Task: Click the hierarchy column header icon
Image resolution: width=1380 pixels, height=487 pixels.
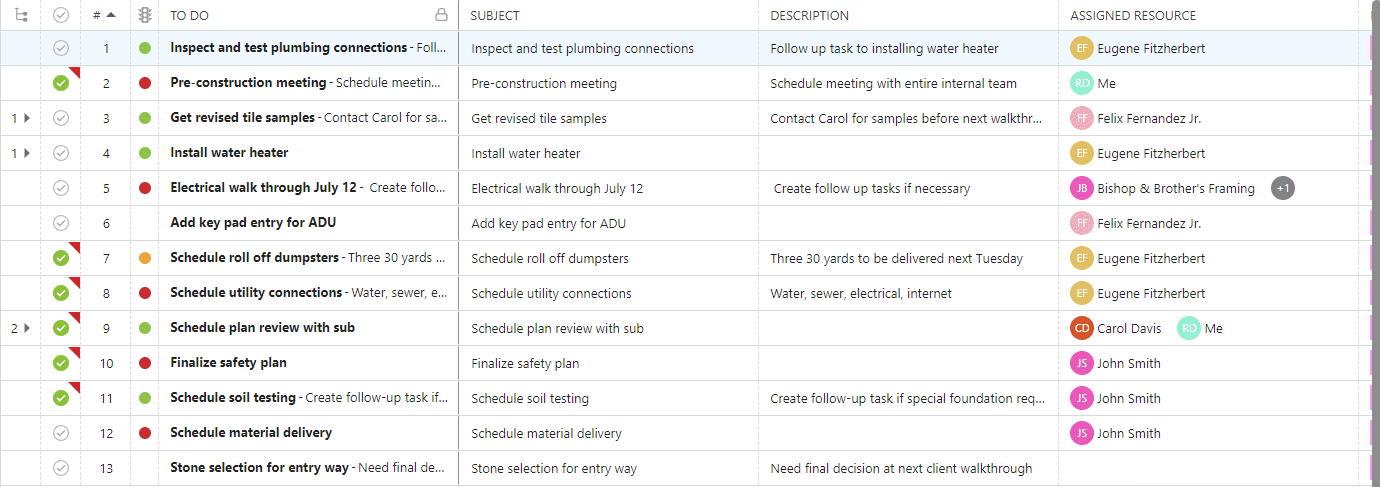Action: tap(21, 15)
